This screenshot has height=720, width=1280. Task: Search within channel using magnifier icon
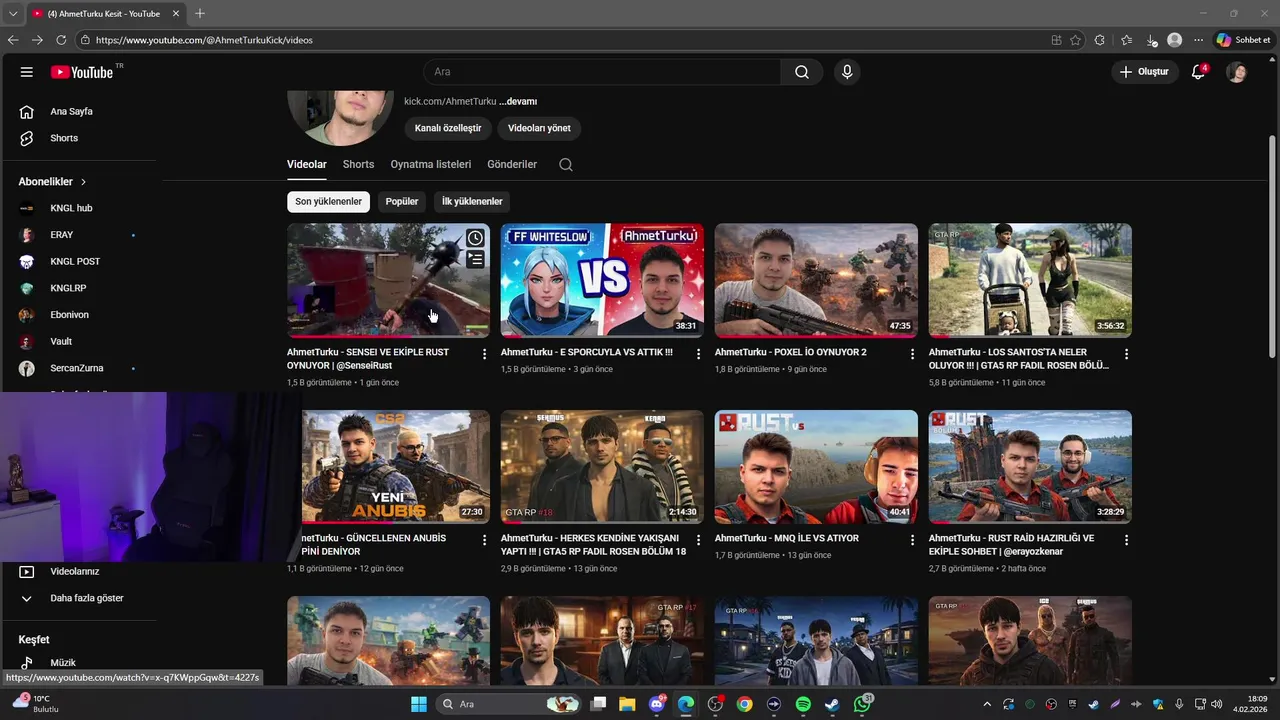(566, 165)
